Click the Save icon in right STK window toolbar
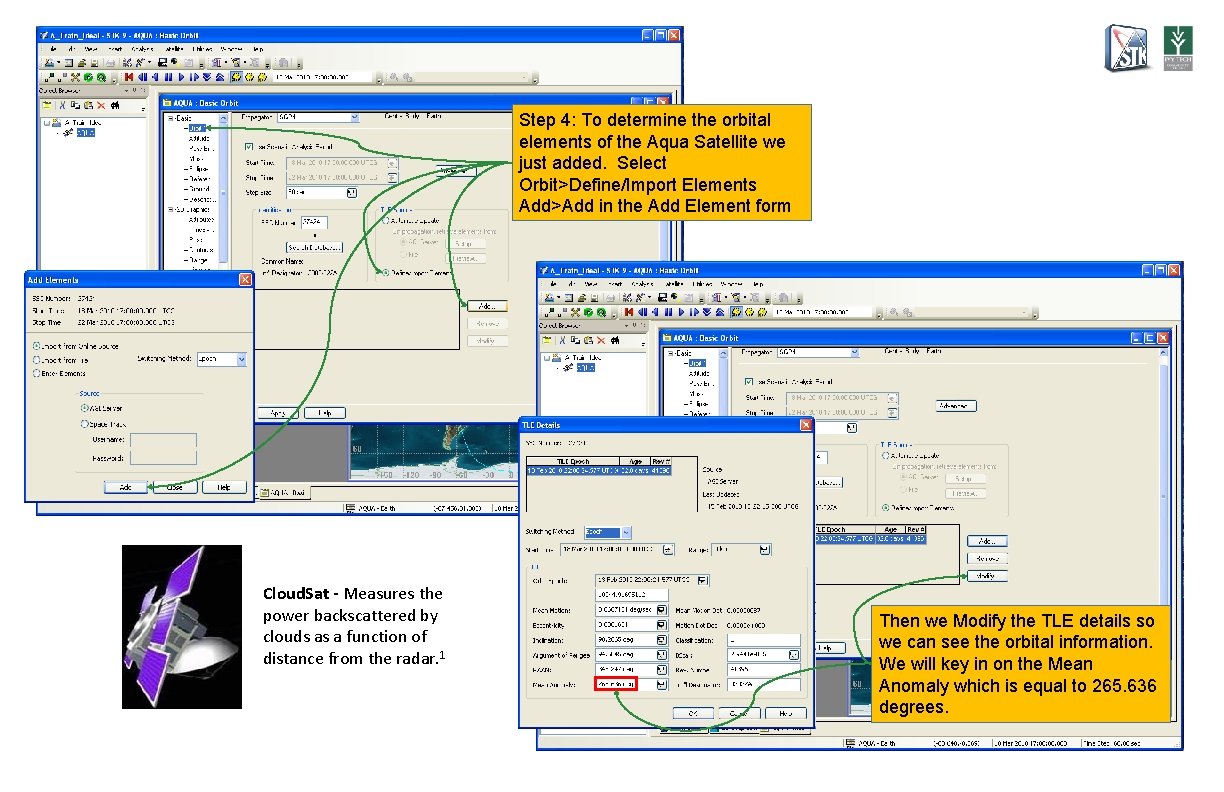The height and width of the screenshot is (792, 1224). pos(594,298)
